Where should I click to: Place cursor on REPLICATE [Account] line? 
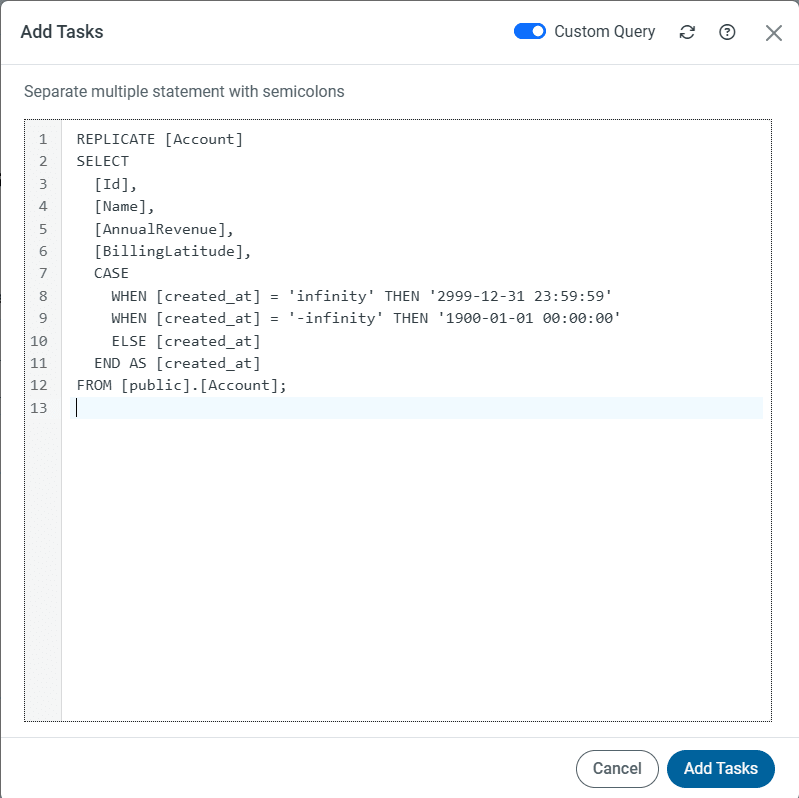[x=160, y=139]
